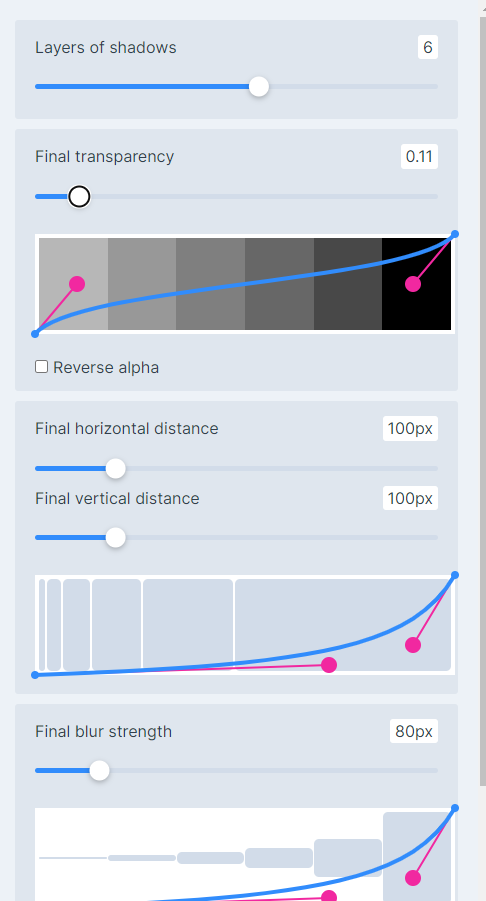This screenshot has height=901, width=486.
Task: Click the Final horizontal distance slider thumb
Action: click(x=115, y=468)
